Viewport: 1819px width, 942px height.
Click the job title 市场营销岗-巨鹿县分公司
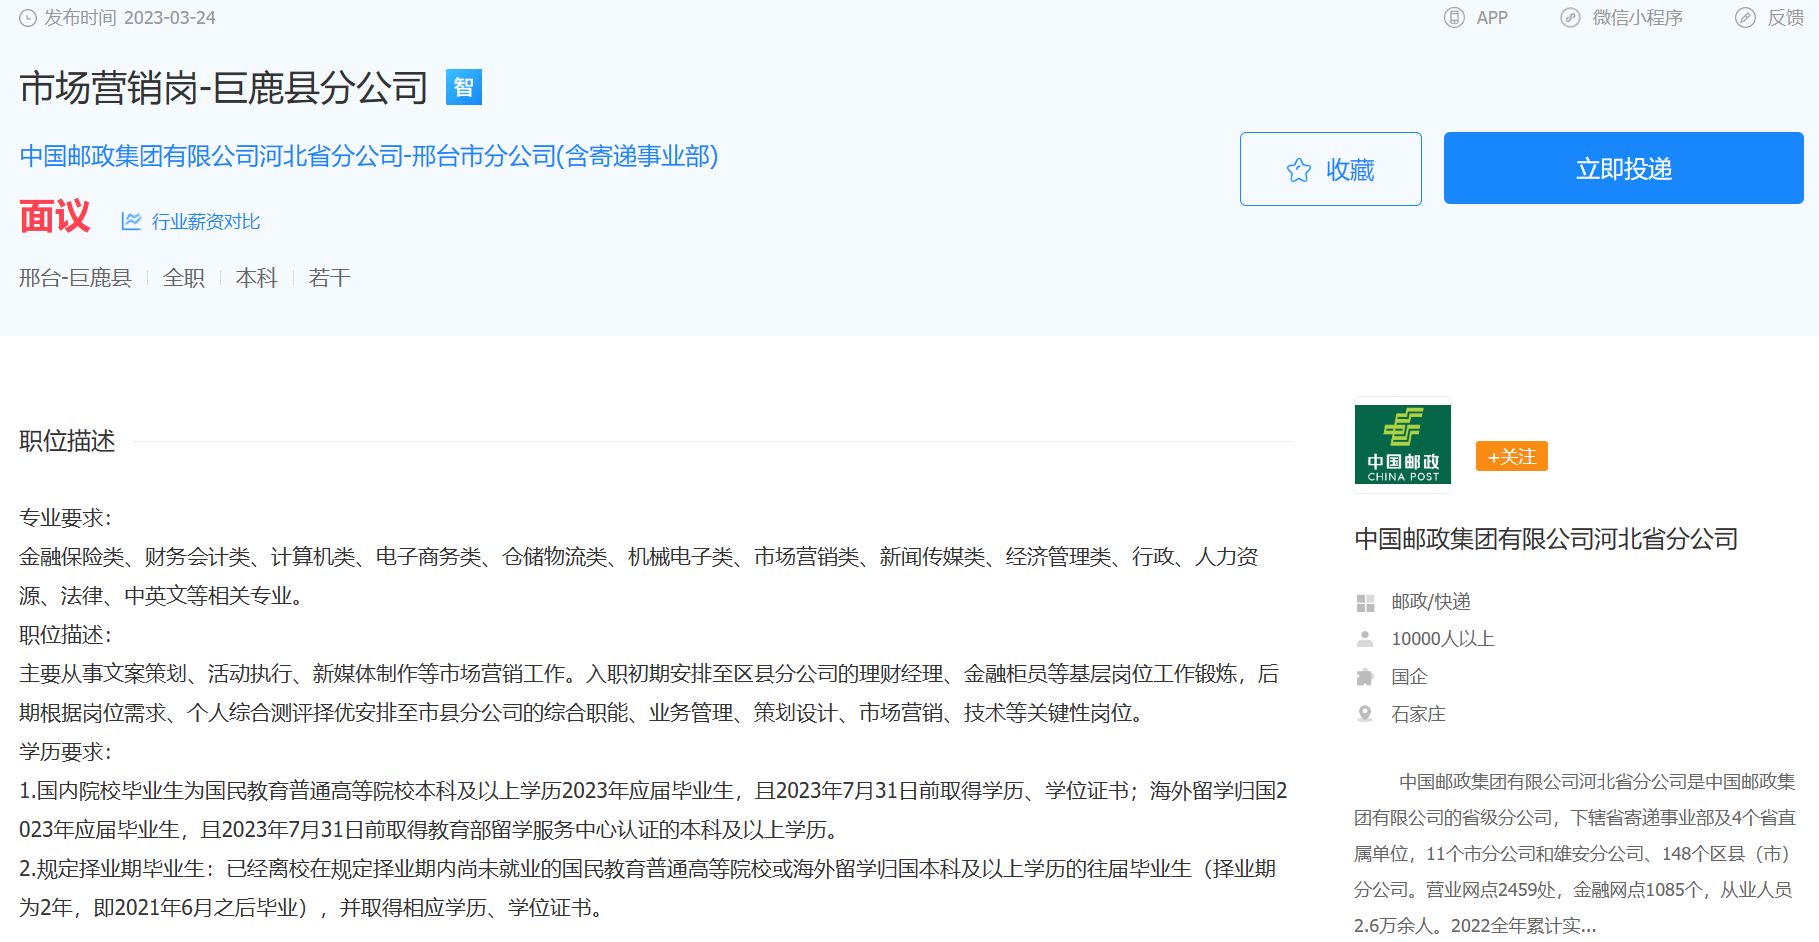[x=224, y=88]
